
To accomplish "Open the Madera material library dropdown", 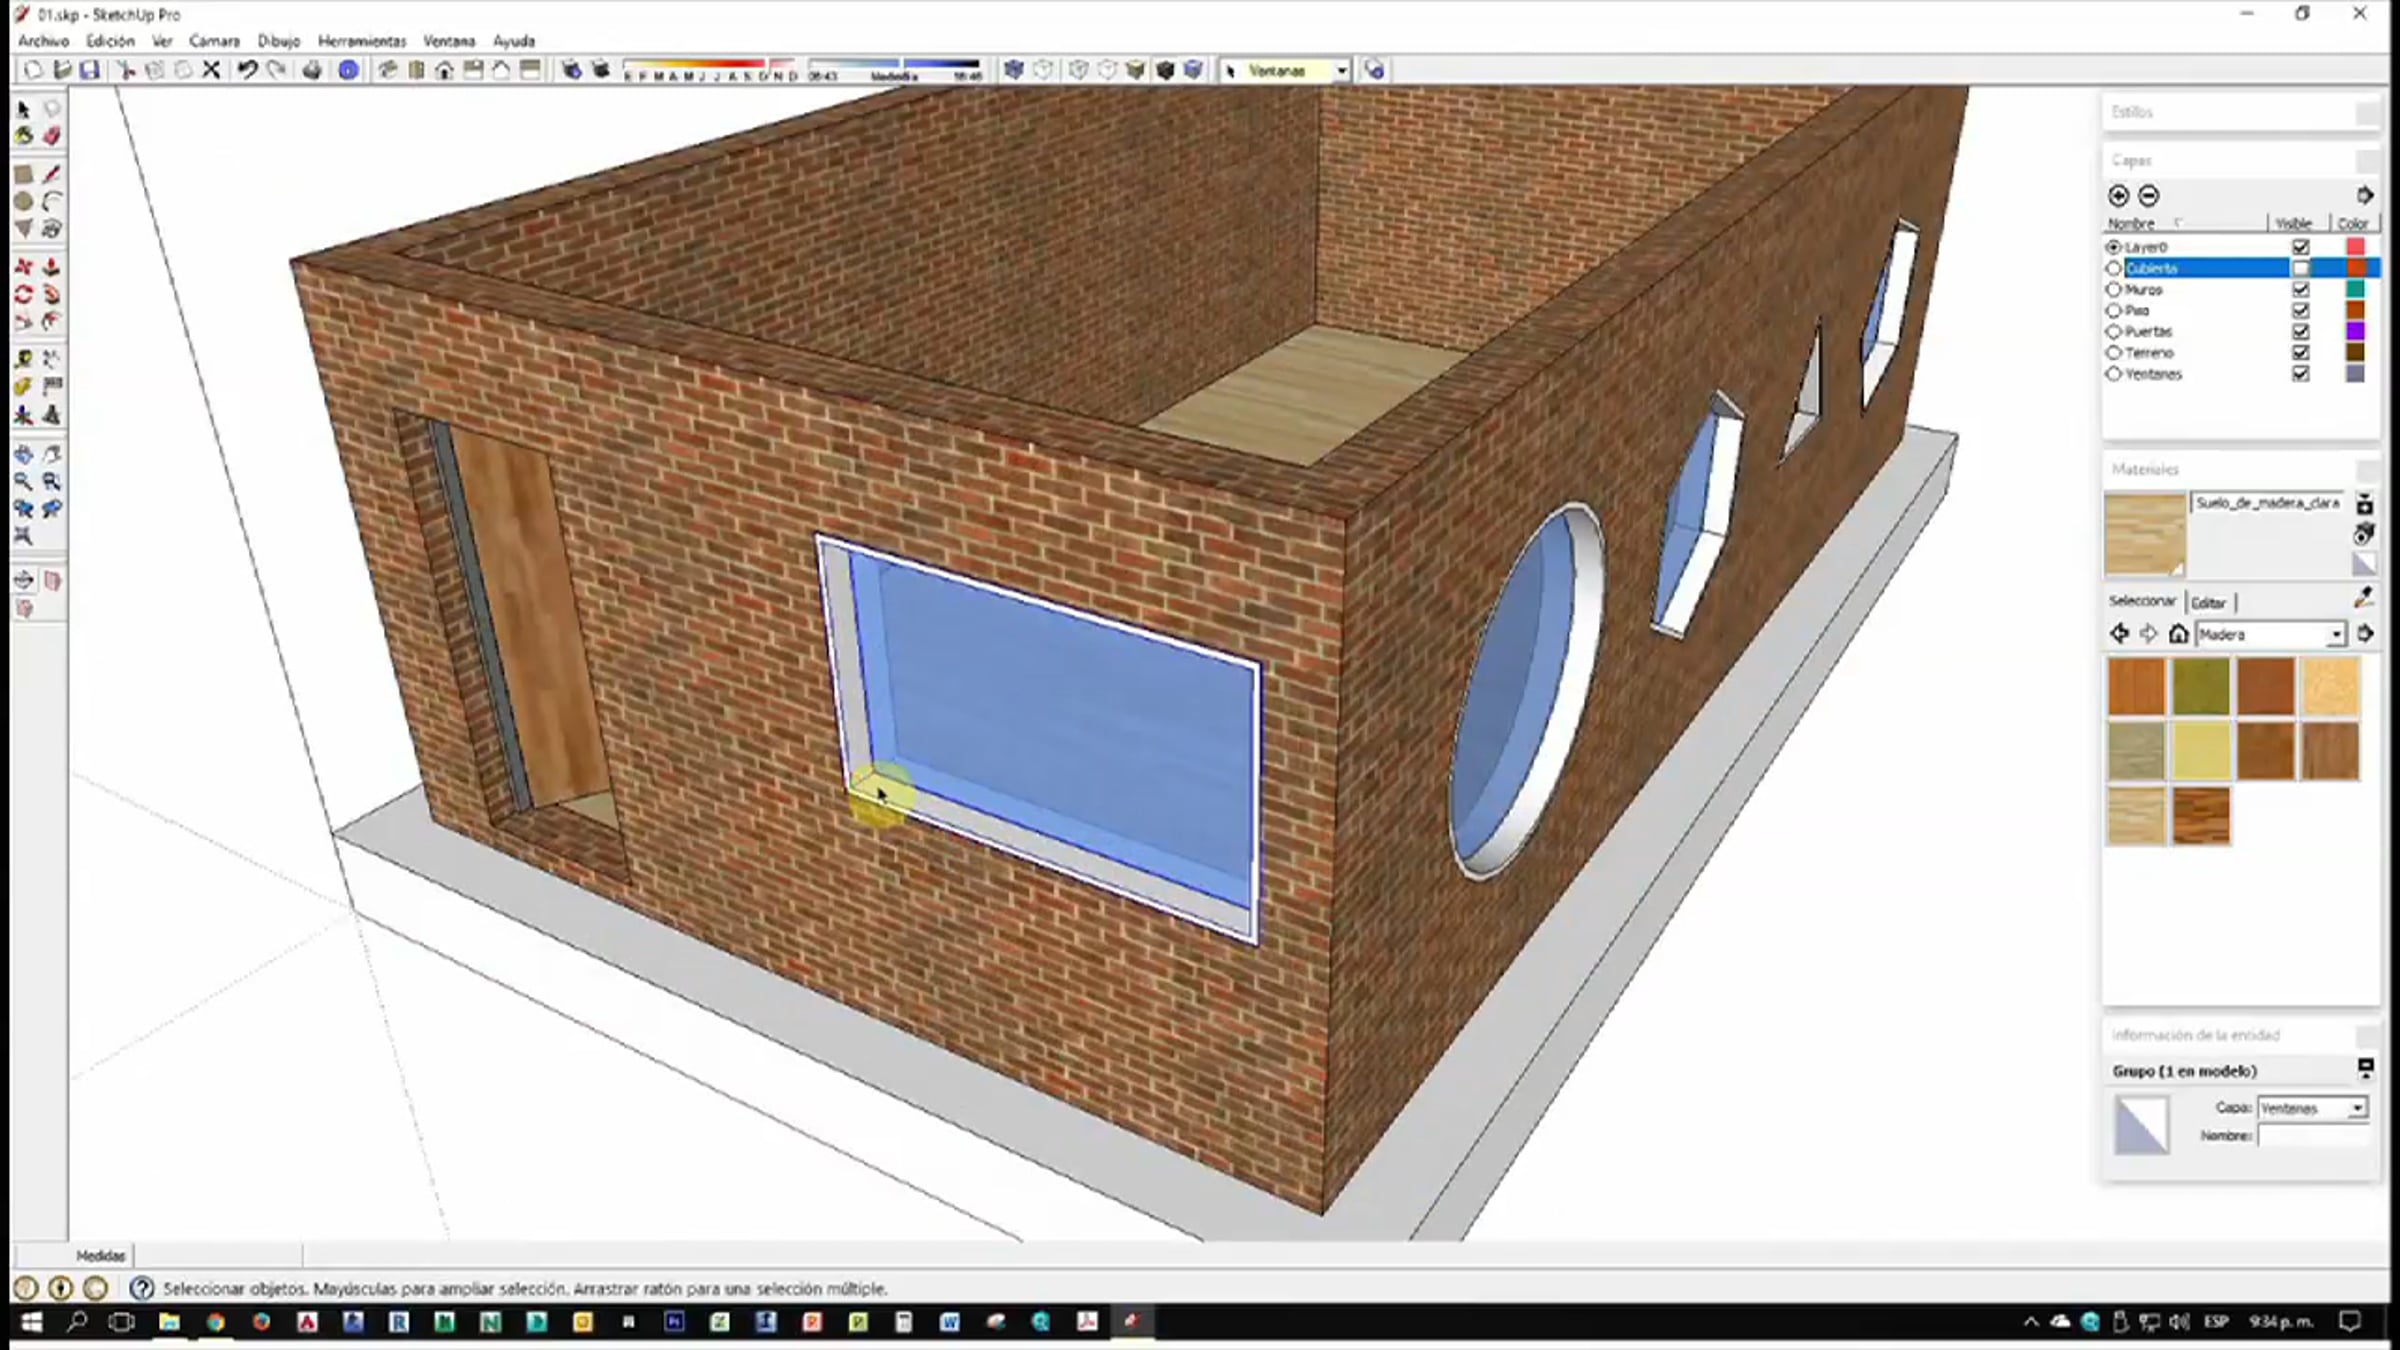I will (2336, 635).
